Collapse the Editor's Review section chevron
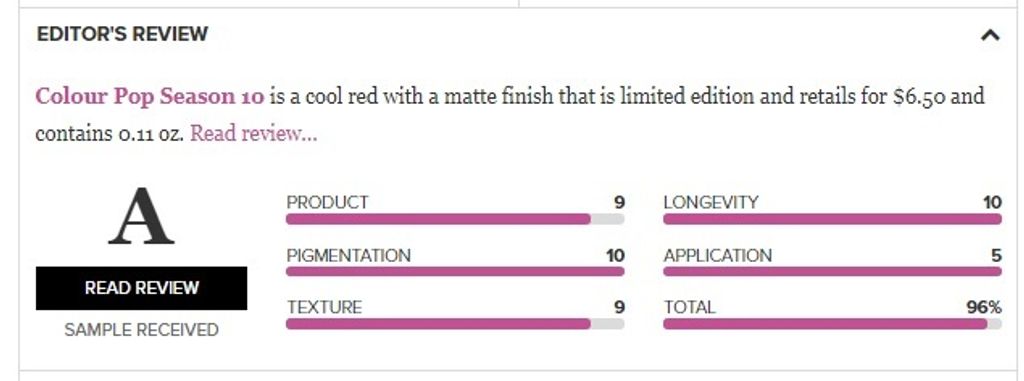The width and height of the screenshot is (1024, 381). (990, 35)
